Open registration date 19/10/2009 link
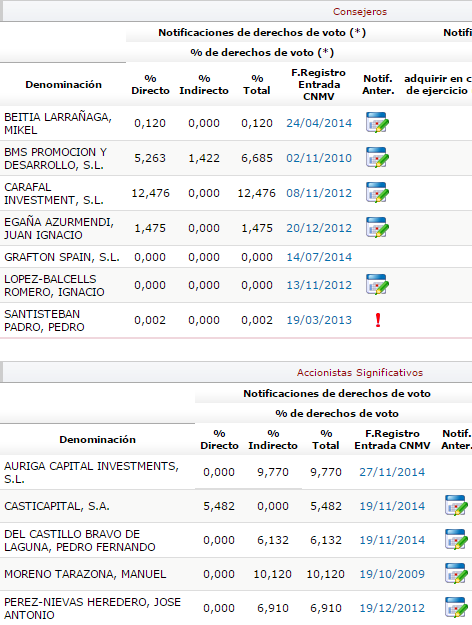The height and width of the screenshot is (625, 472). coord(392,574)
